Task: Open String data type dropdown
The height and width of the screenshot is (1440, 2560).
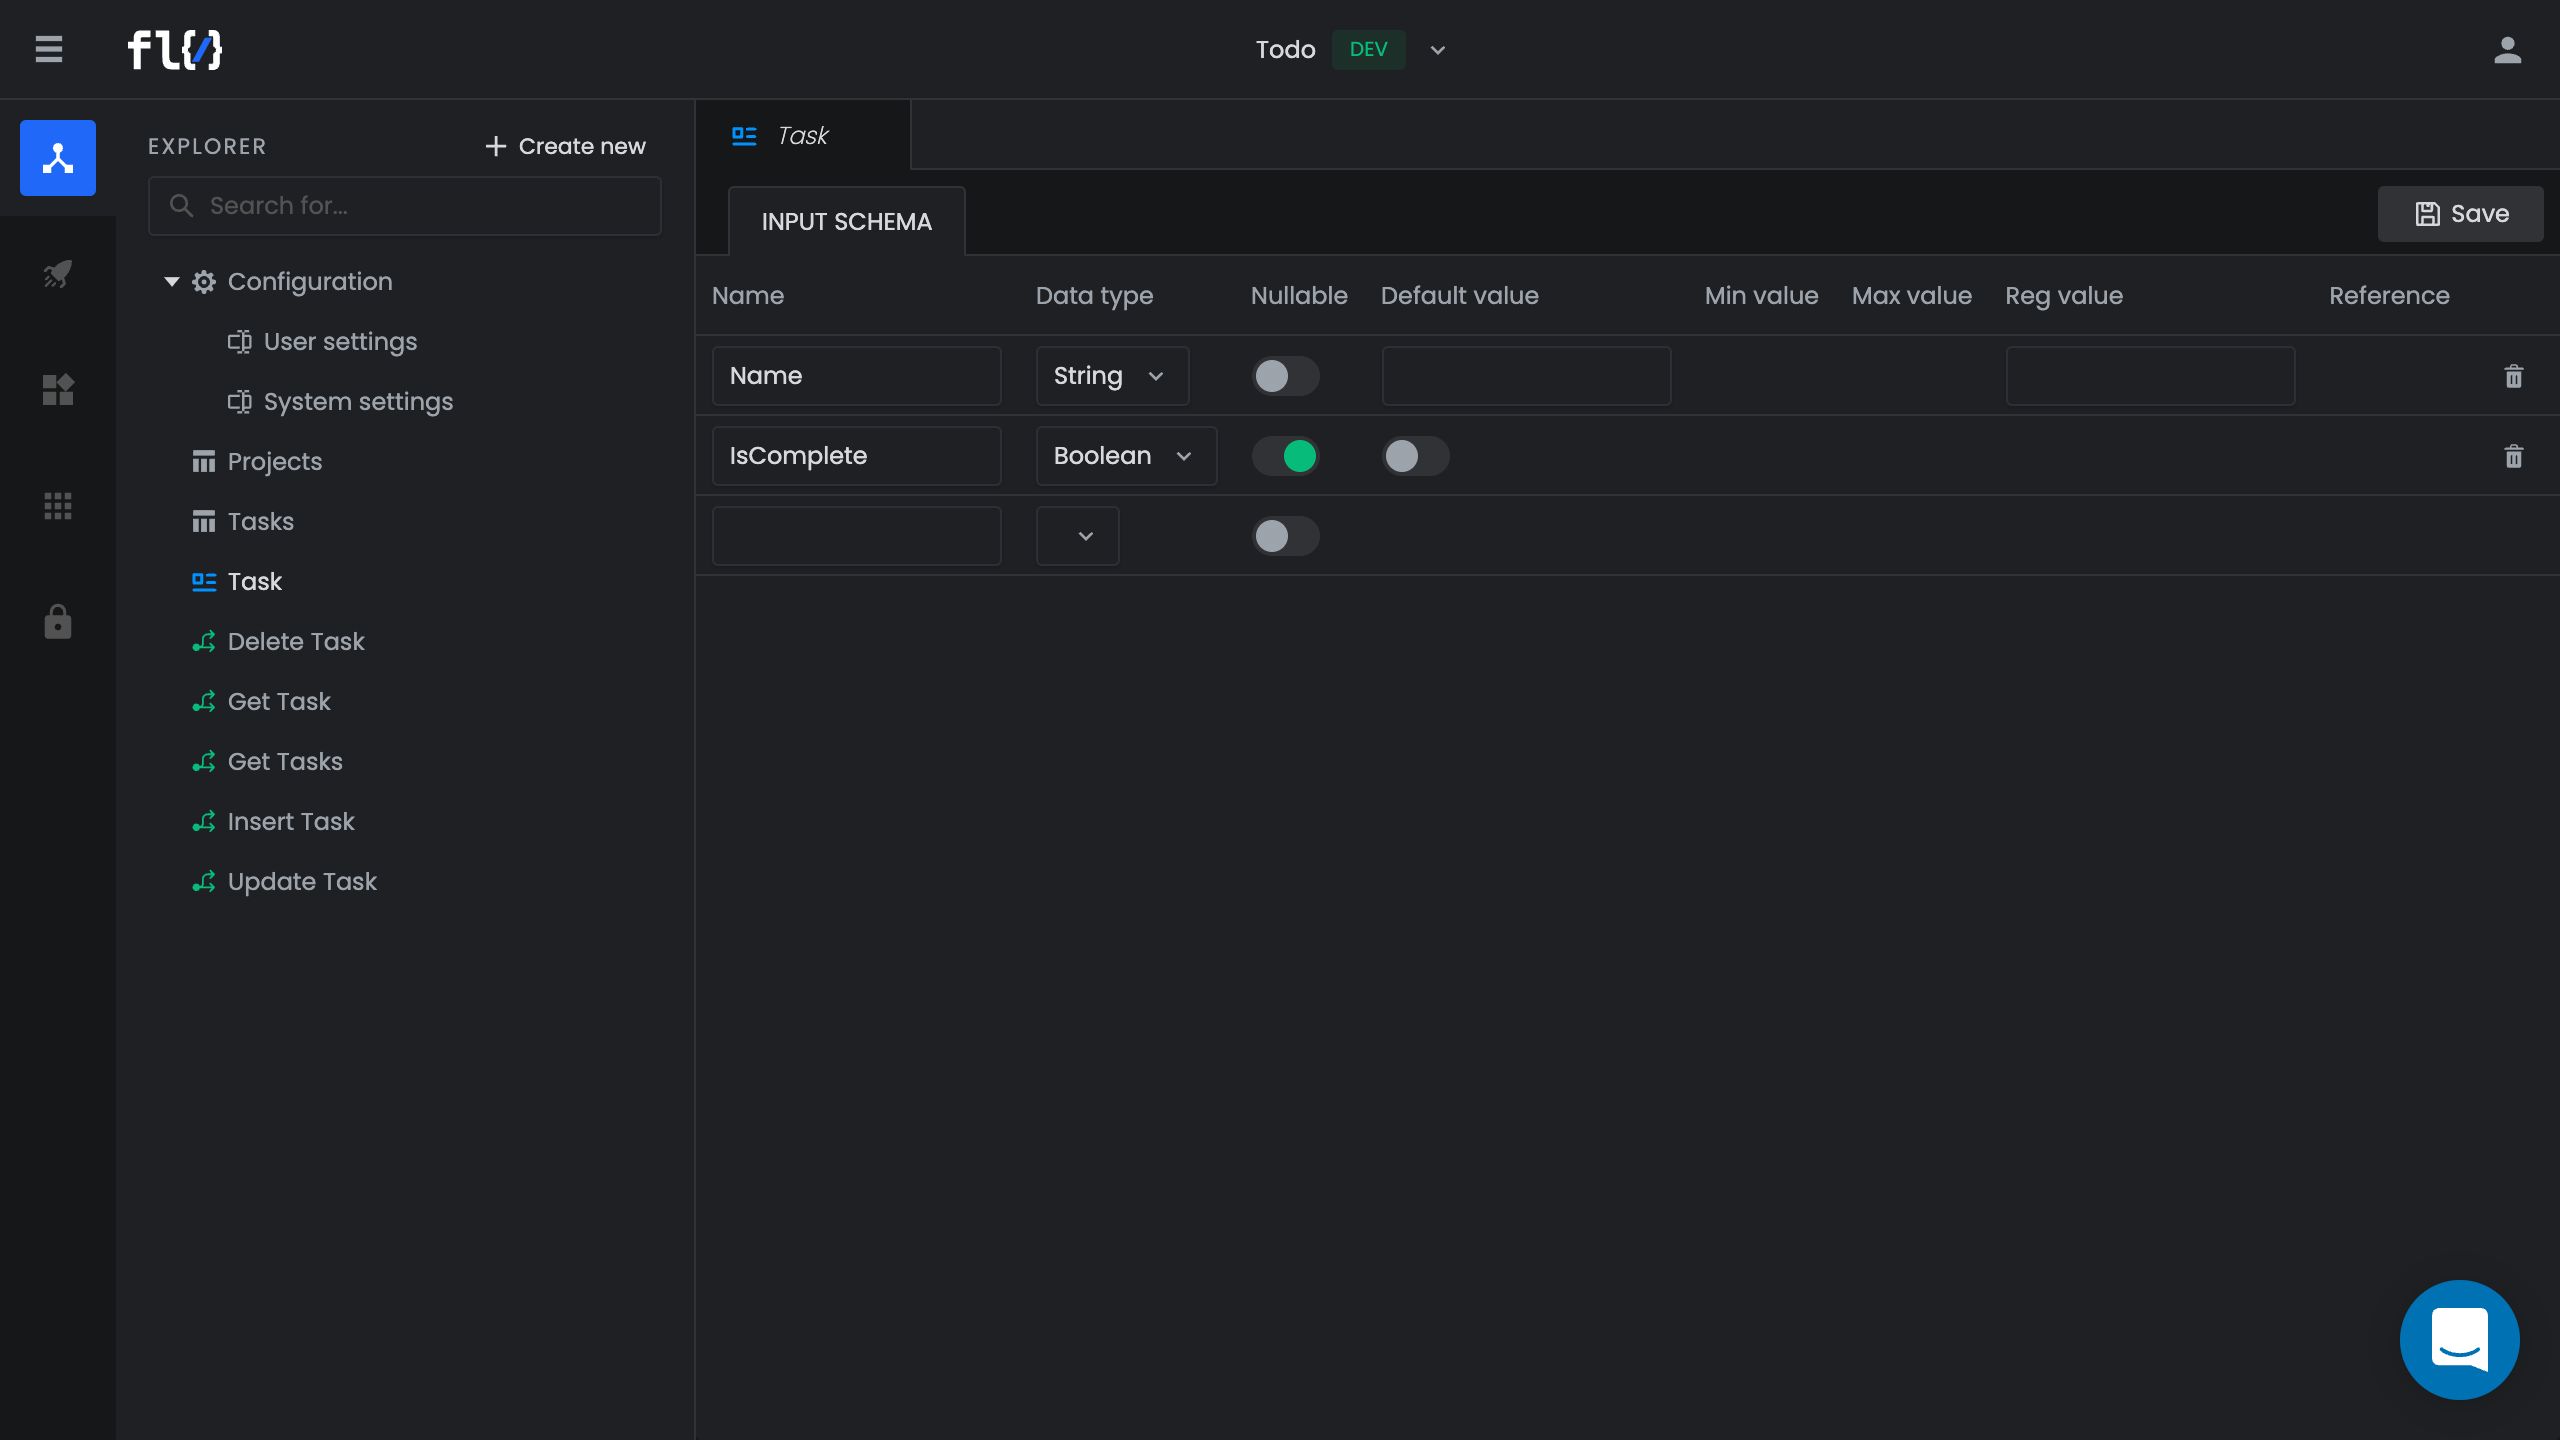Action: (x=1112, y=376)
